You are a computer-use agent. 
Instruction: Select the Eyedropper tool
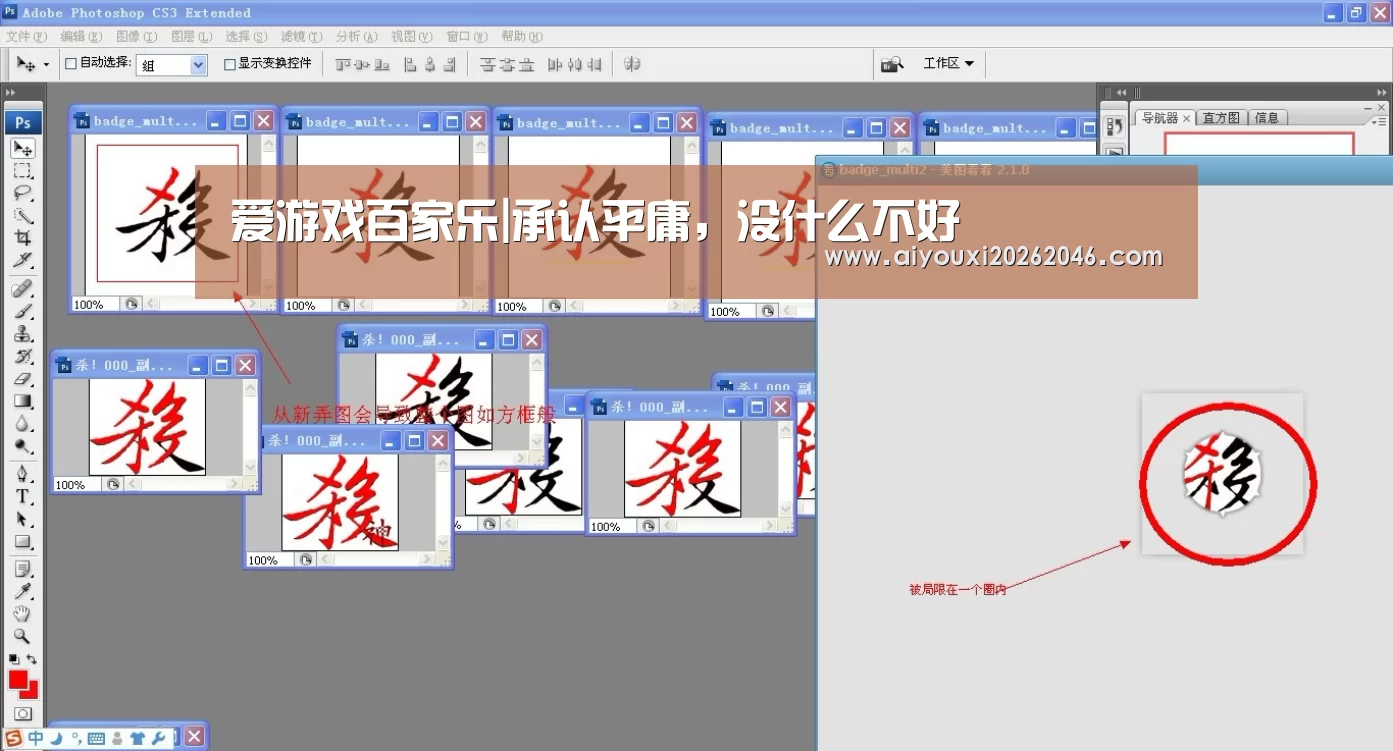[x=22, y=591]
